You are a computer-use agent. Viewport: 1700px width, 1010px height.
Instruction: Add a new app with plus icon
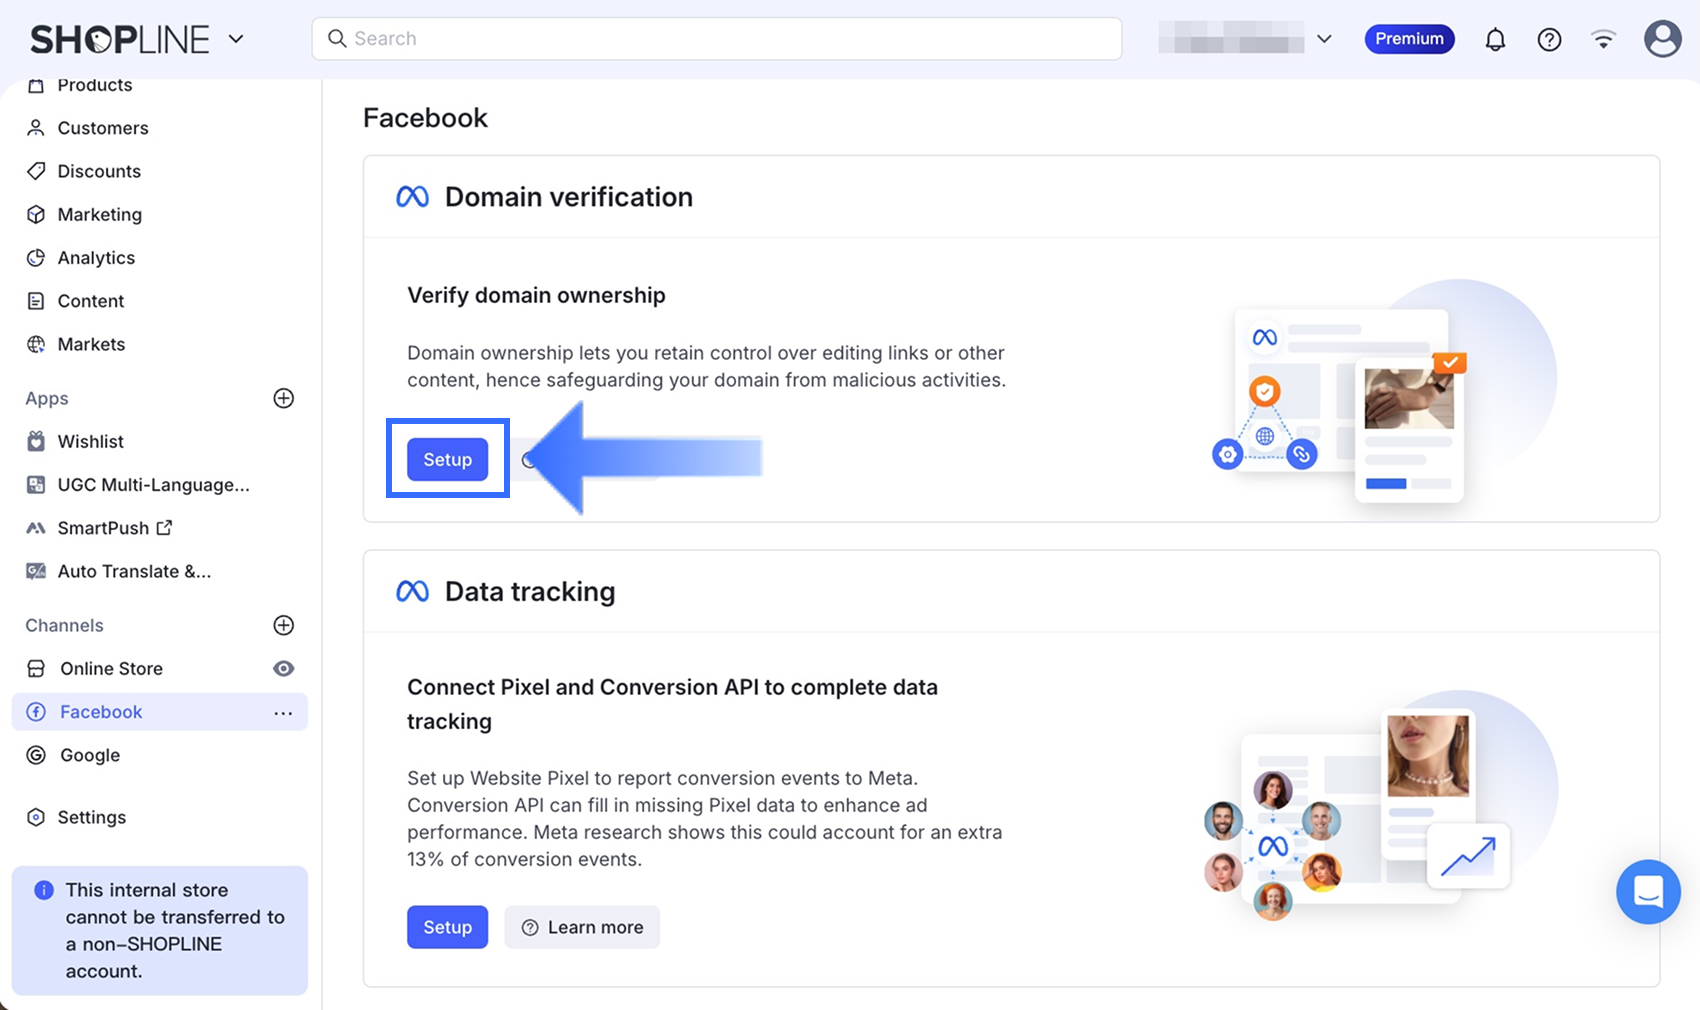coord(284,398)
